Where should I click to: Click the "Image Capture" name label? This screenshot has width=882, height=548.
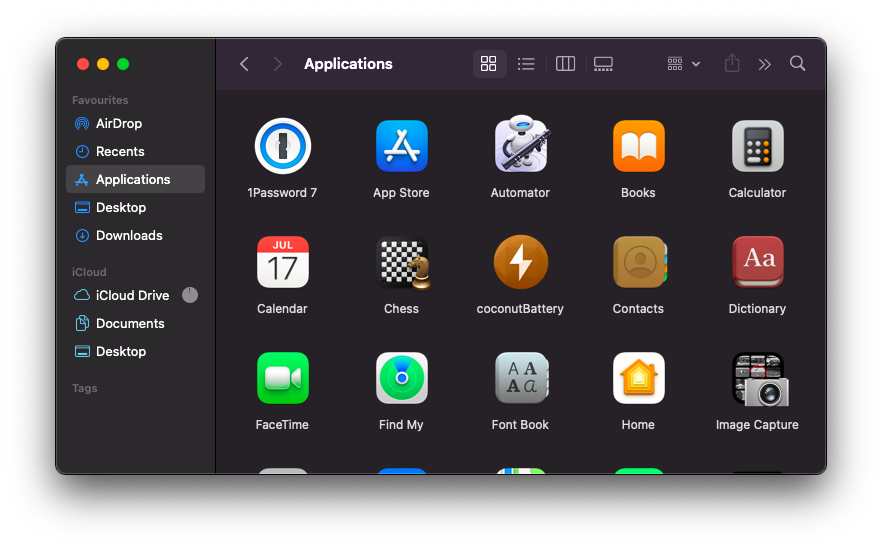[757, 424]
